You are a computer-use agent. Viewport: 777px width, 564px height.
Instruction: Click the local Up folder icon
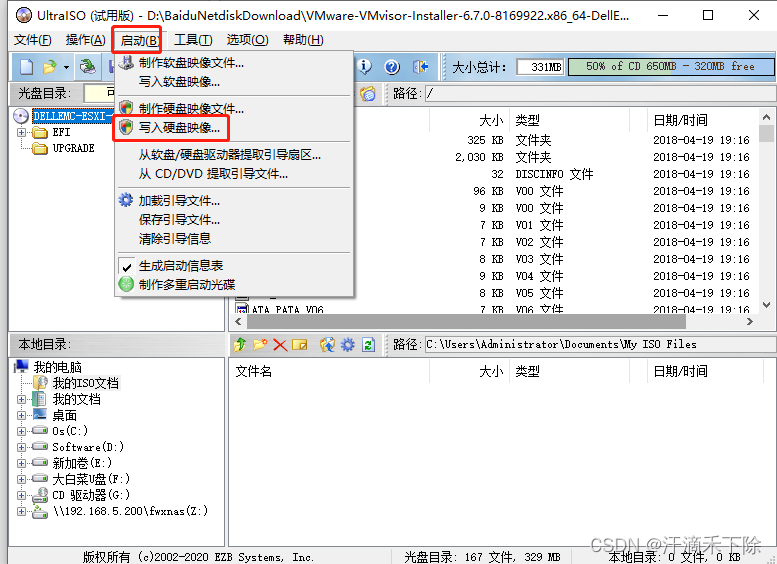(x=240, y=344)
